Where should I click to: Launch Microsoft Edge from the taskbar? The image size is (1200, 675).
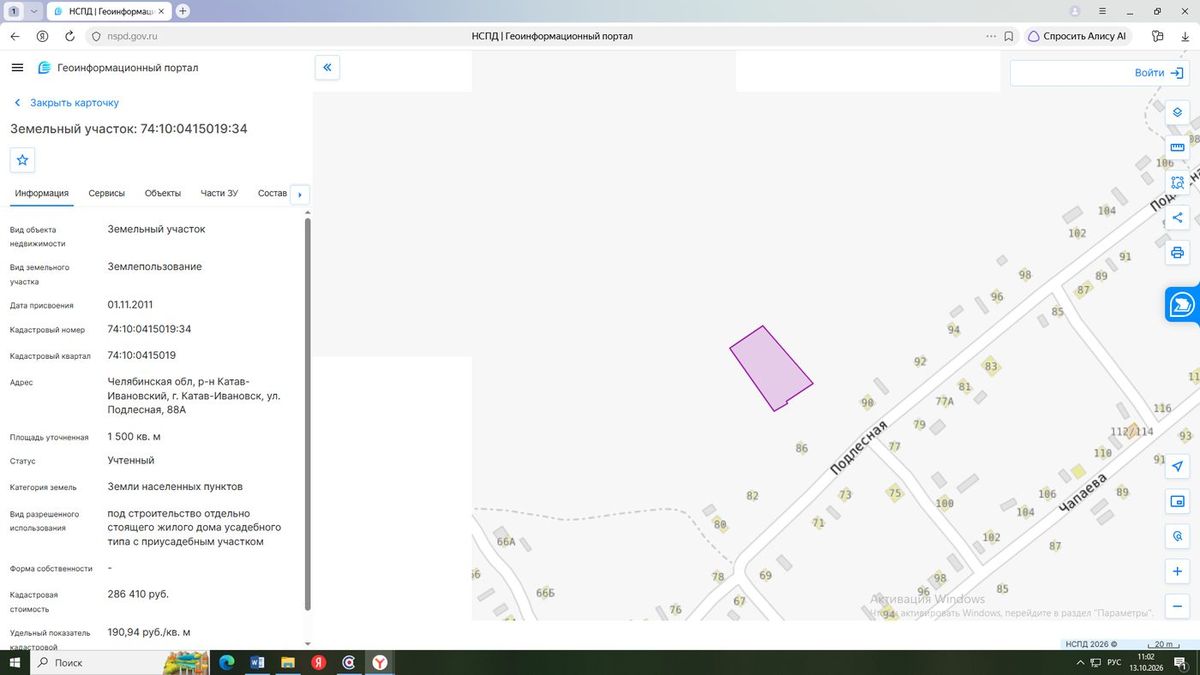point(225,662)
